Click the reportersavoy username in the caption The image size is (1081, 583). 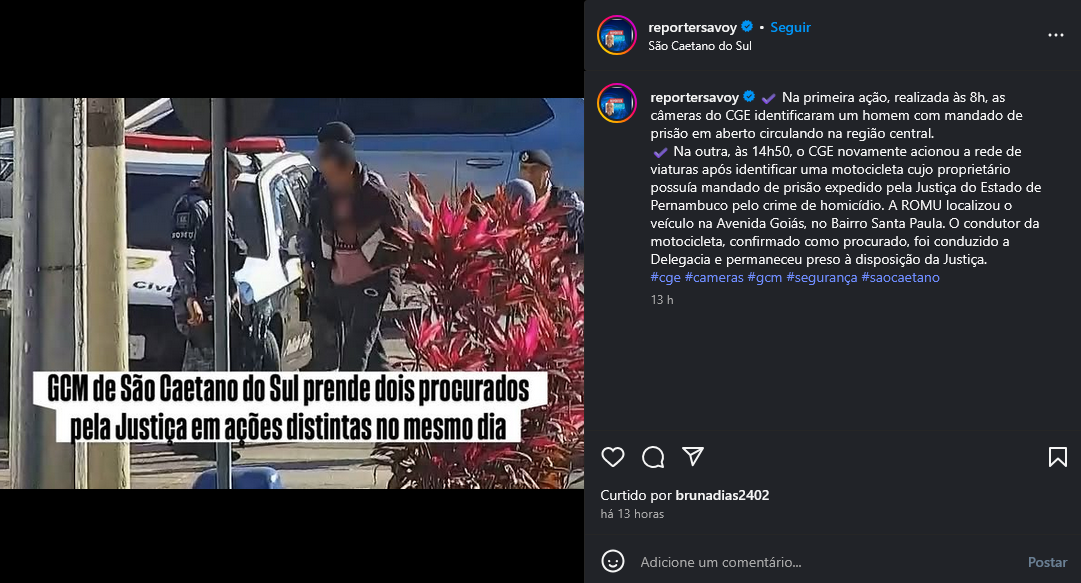point(694,97)
